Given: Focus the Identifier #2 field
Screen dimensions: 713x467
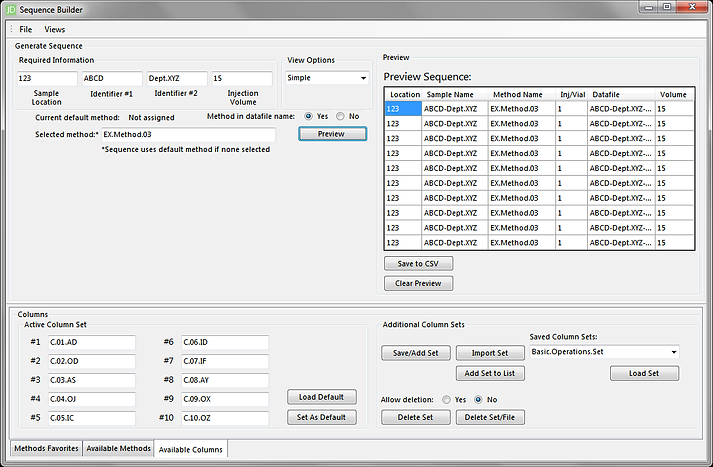Looking at the screenshot, I should [x=177, y=78].
